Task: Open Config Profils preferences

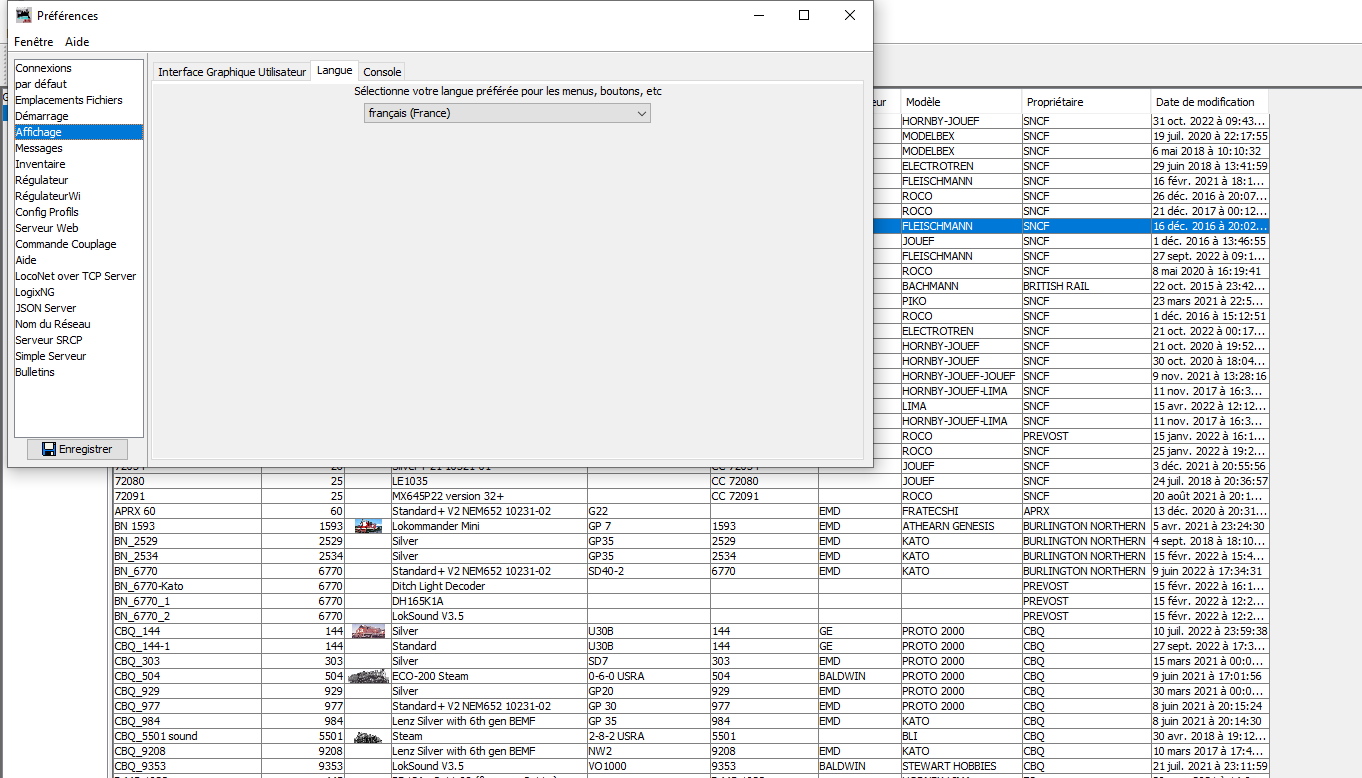Action: [78, 212]
